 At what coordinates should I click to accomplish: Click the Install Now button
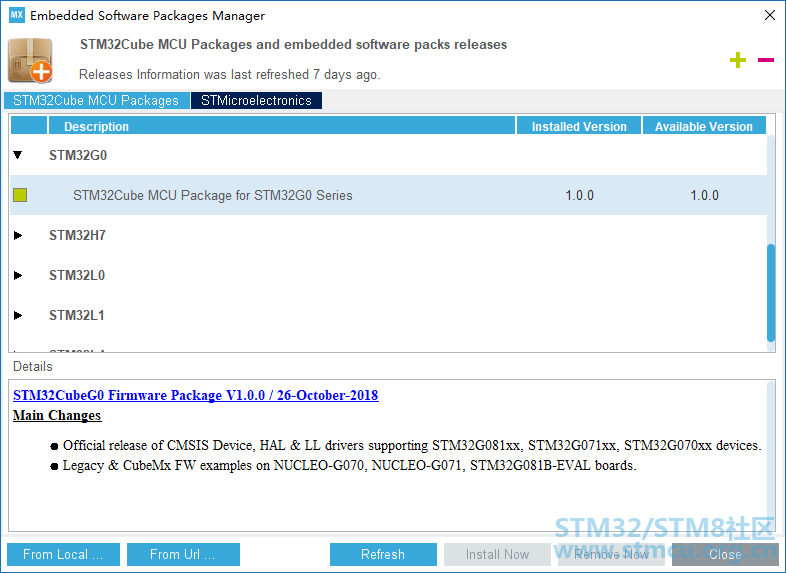(x=497, y=554)
